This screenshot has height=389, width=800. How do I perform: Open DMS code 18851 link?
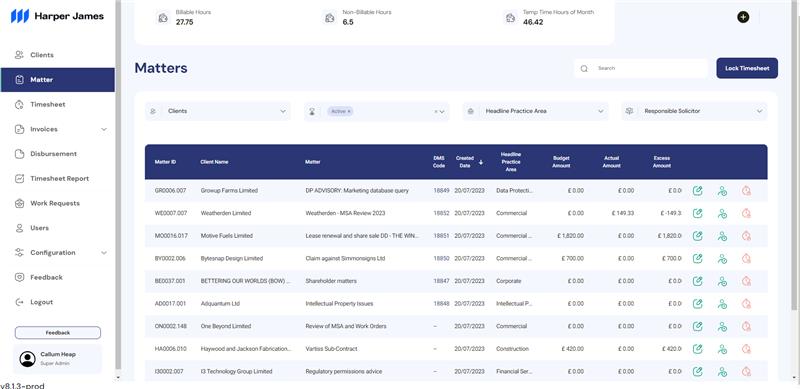click(x=441, y=236)
